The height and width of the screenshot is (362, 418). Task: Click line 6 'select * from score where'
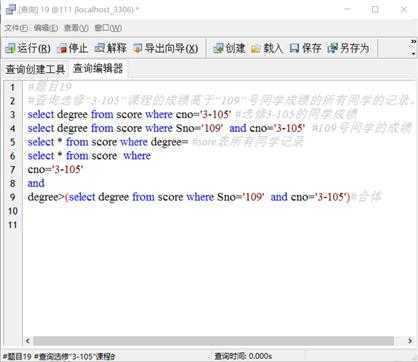tap(89, 156)
